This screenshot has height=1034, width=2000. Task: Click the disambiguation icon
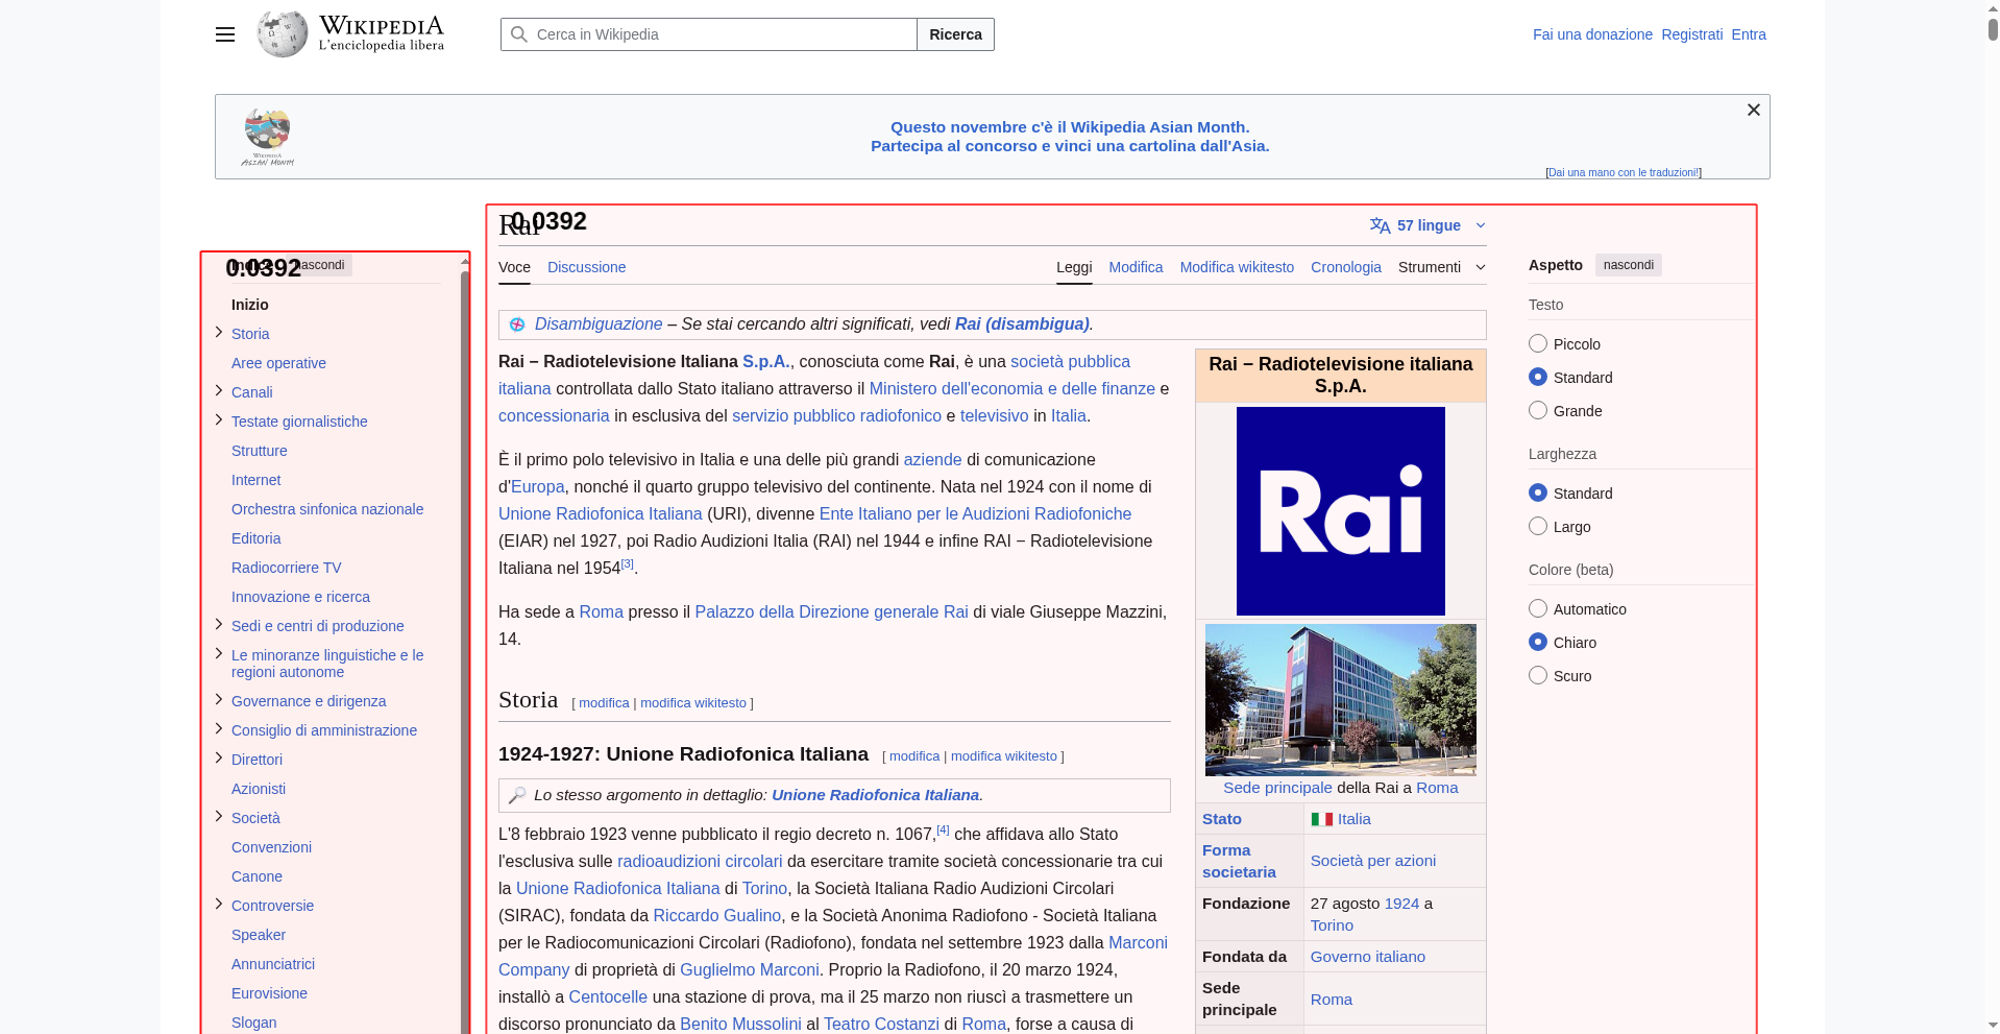tap(517, 325)
